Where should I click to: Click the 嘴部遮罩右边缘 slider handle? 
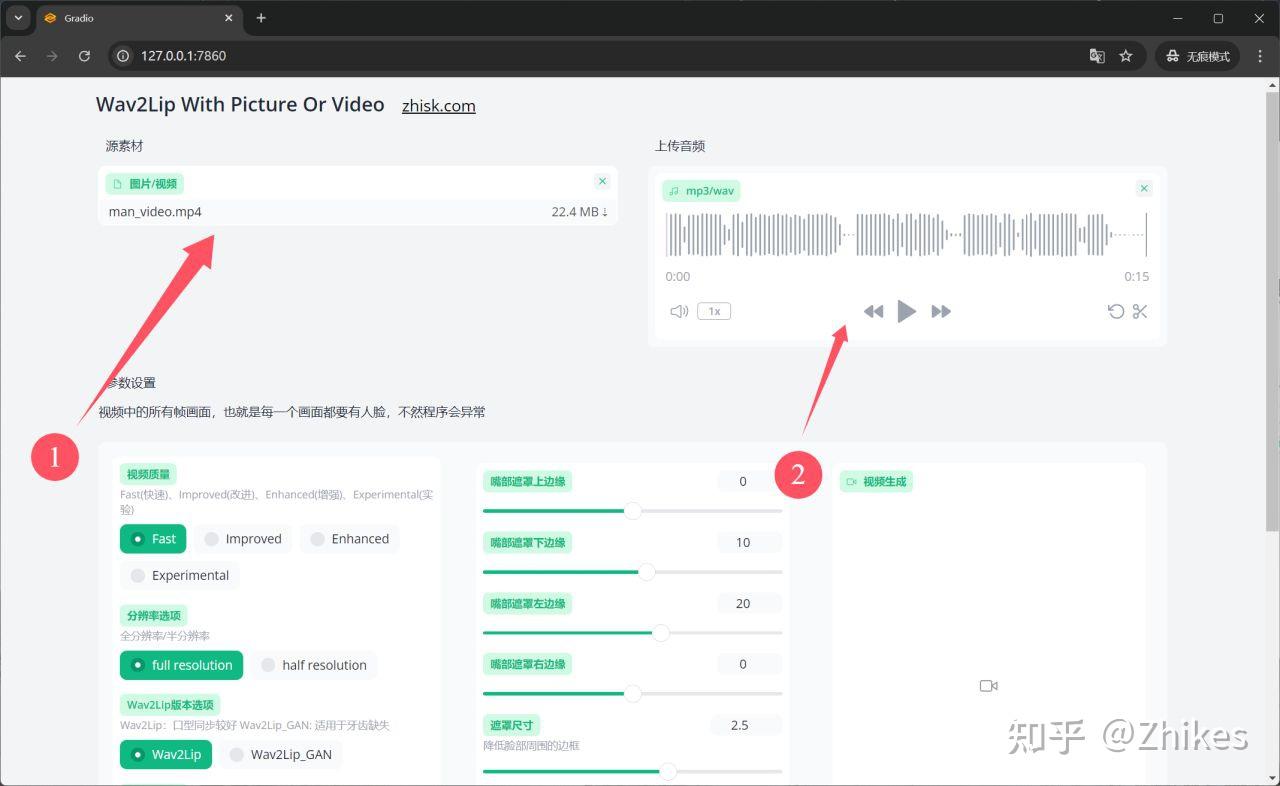[x=632, y=693]
